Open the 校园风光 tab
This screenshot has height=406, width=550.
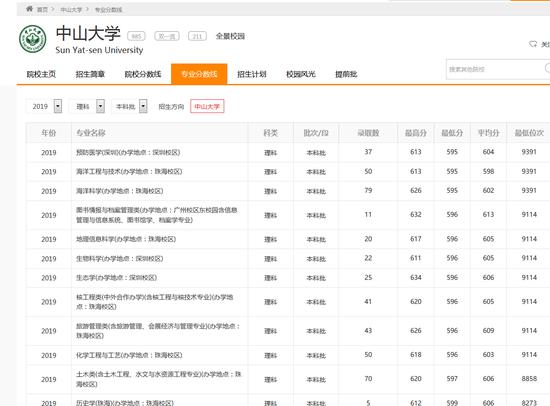(301, 74)
